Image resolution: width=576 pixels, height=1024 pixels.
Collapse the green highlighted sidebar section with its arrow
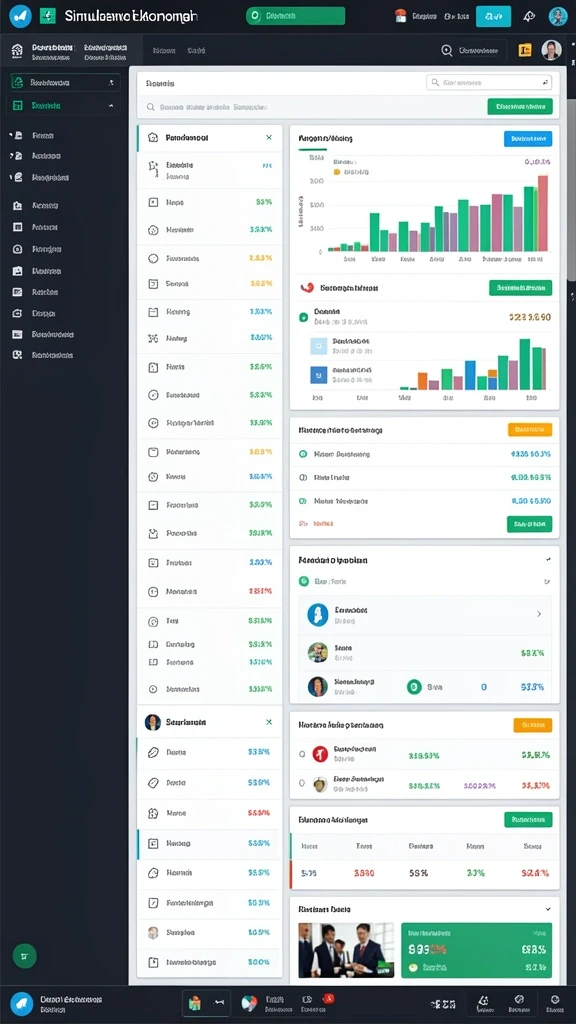point(110,105)
